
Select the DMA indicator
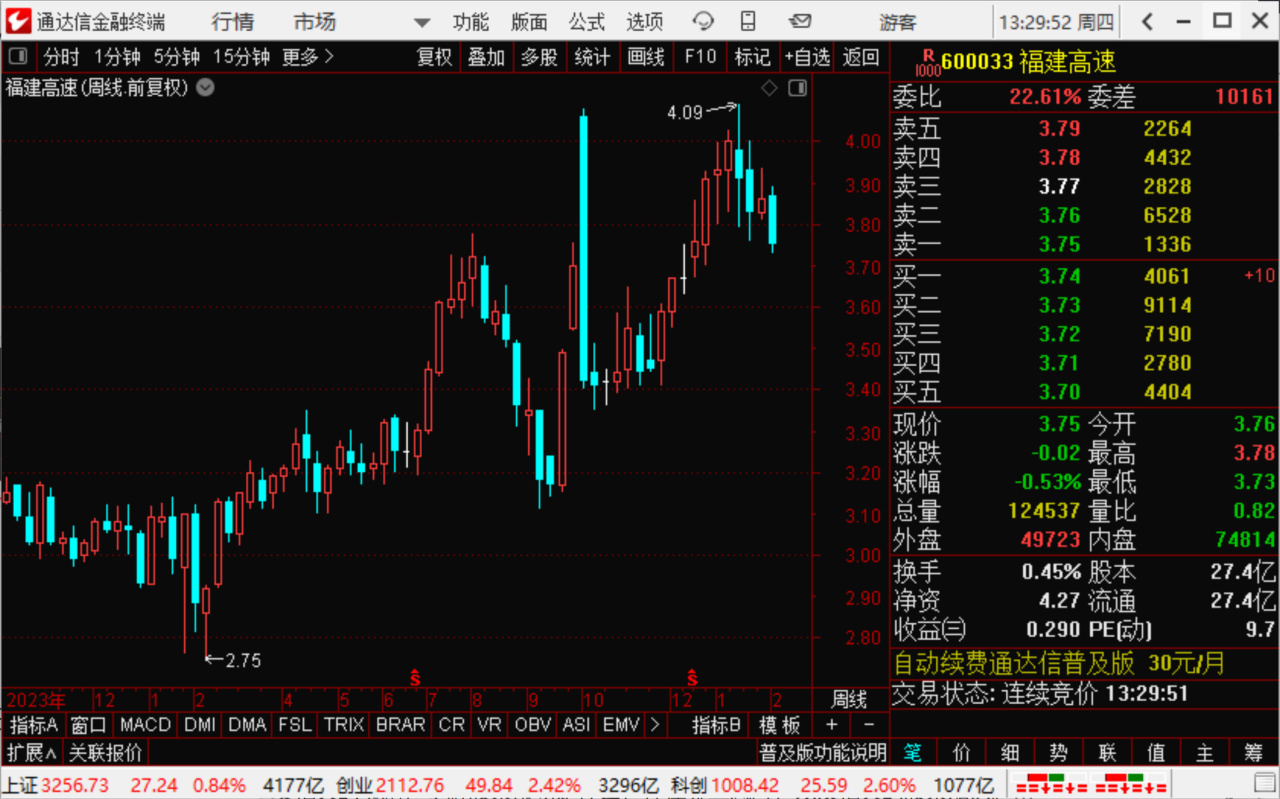coord(247,724)
